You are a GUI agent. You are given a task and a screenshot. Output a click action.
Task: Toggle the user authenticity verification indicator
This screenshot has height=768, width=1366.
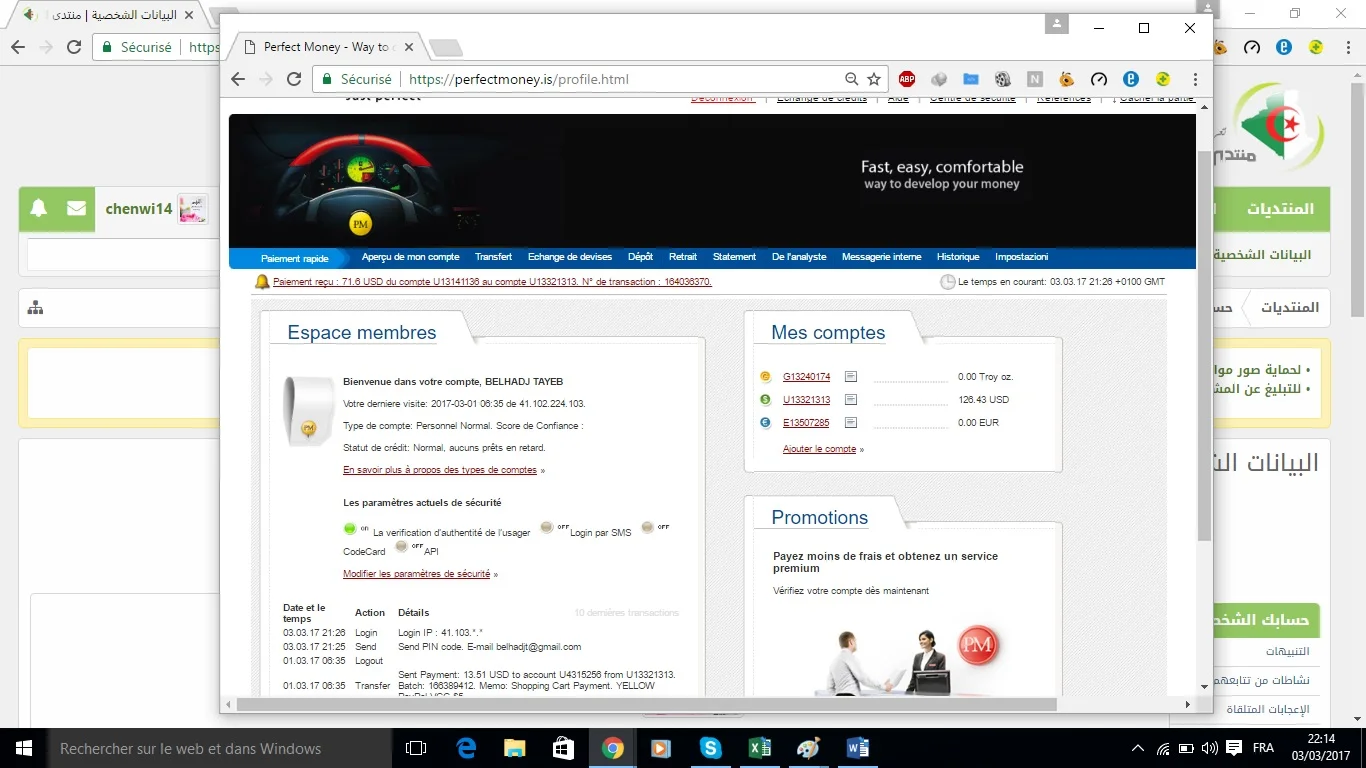(x=350, y=529)
